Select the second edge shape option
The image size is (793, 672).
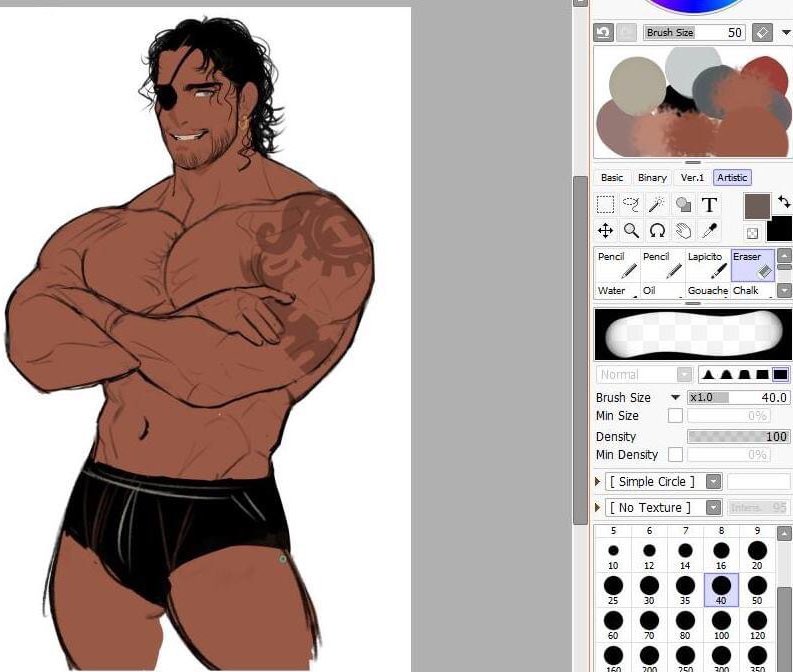coord(726,374)
